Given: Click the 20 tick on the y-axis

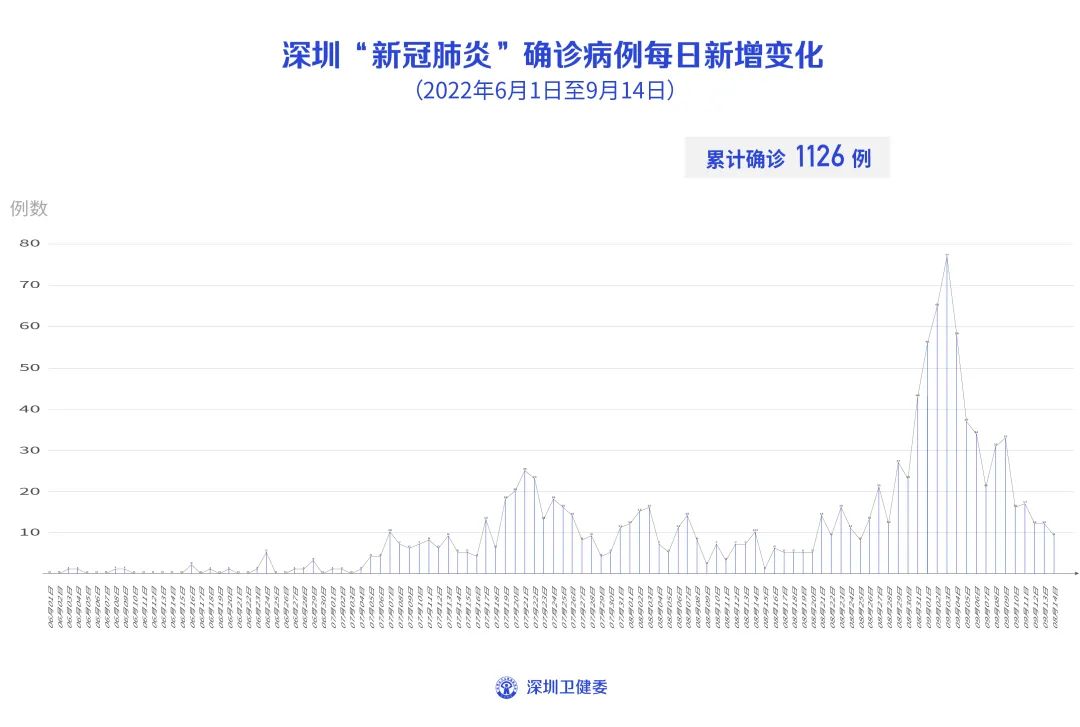Looking at the screenshot, I should (29, 491).
